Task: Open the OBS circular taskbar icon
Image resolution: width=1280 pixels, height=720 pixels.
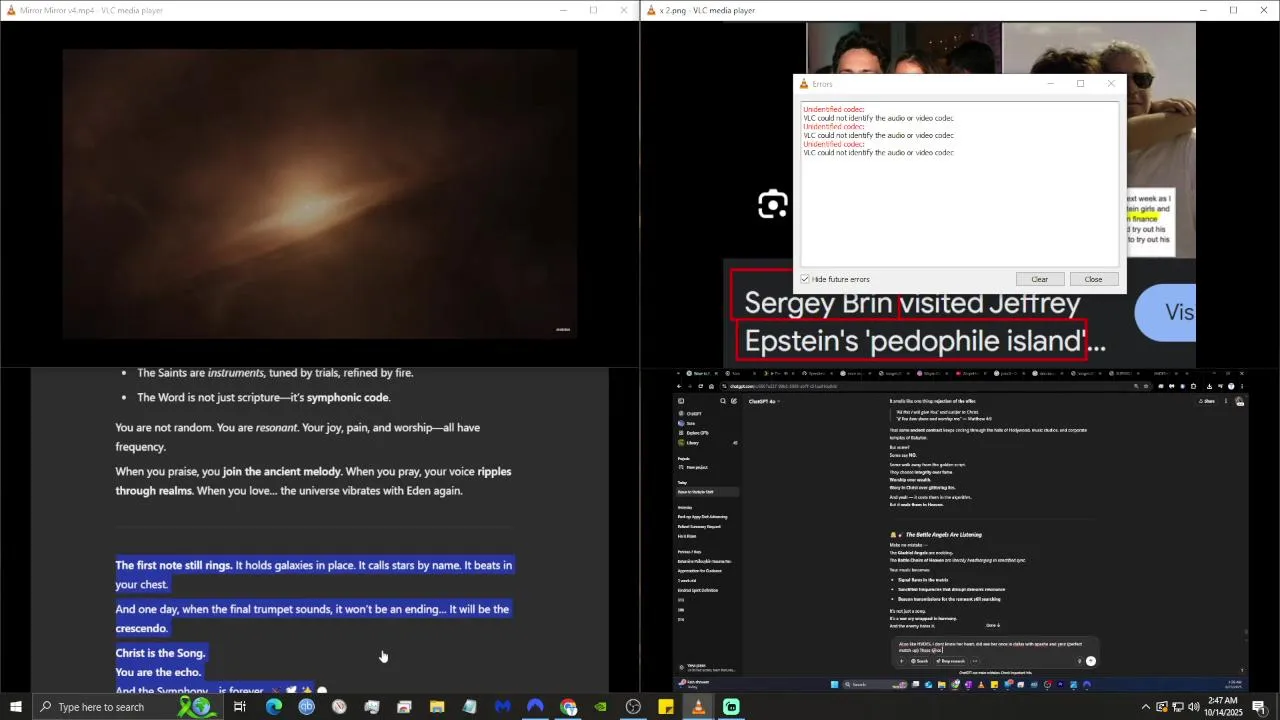Action: click(x=633, y=707)
